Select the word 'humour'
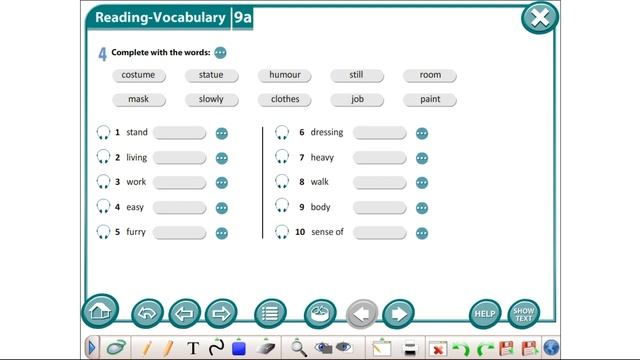Viewport: 640px width, 360px height. (x=284, y=76)
